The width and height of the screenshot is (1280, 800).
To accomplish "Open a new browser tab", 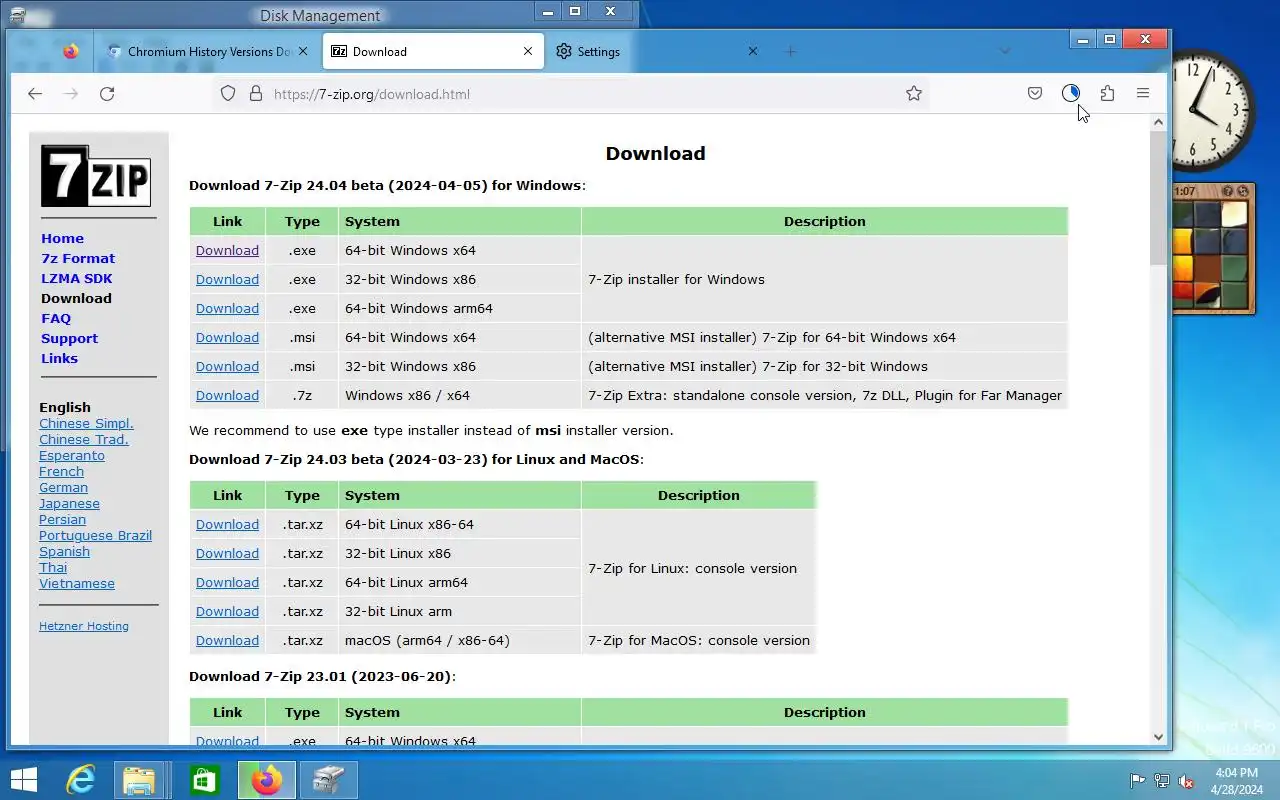I will coord(790,51).
